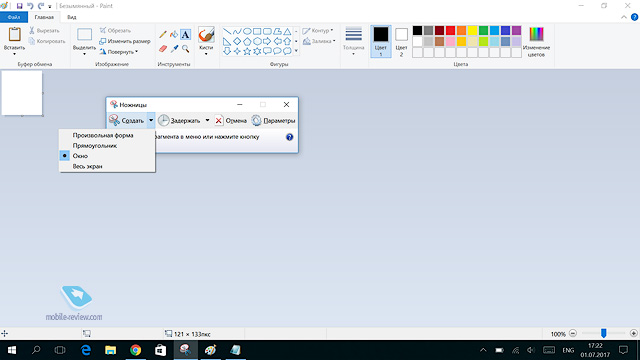
Task: Click Отмена (Cancel) in Snipping Tool
Action: click(x=231, y=120)
